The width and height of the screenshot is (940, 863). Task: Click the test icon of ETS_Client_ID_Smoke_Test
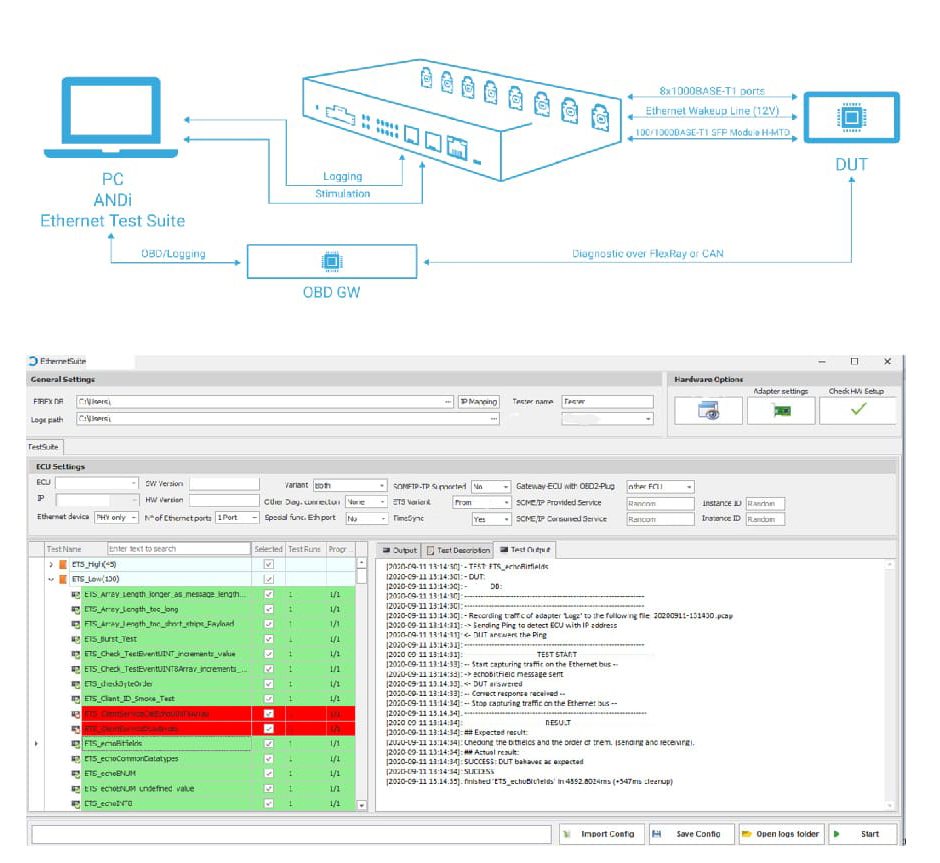pos(76,699)
